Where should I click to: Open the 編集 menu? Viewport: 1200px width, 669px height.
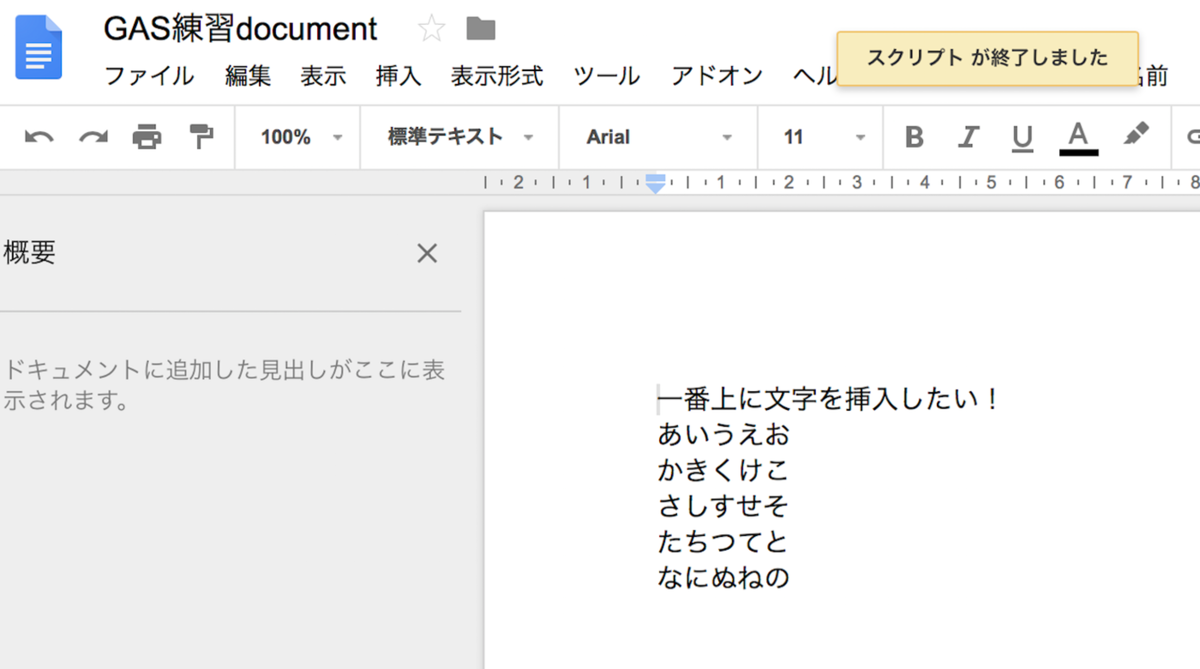248,76
